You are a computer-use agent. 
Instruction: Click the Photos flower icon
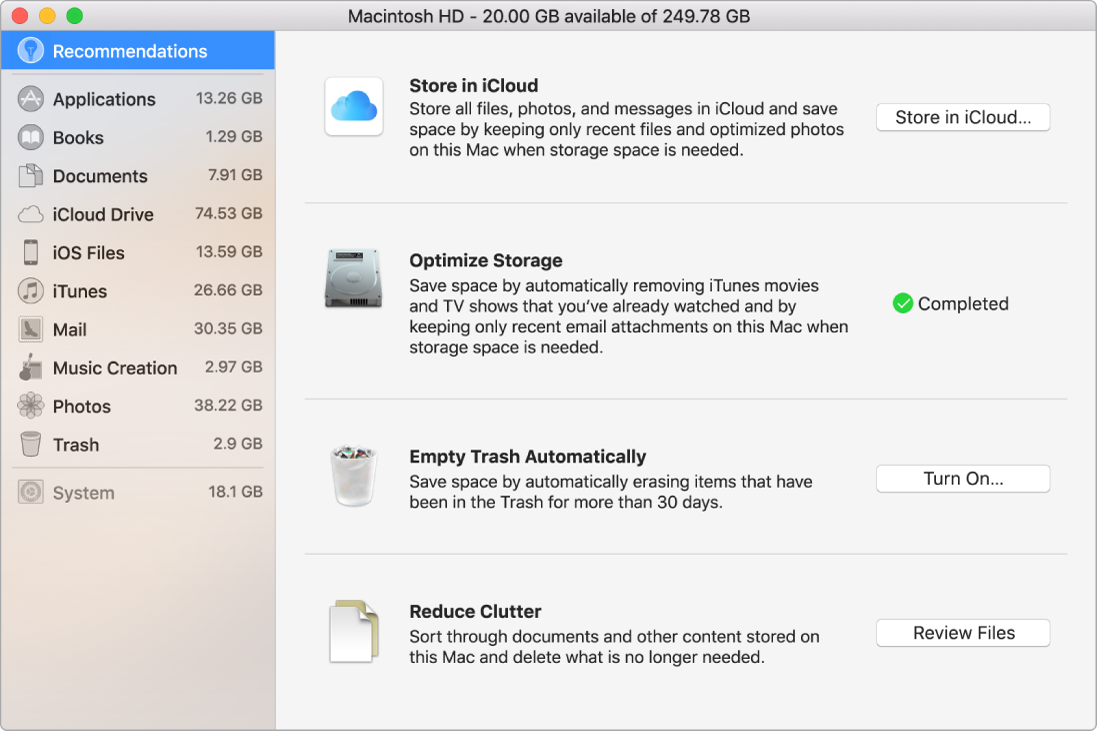click(31, 406)
